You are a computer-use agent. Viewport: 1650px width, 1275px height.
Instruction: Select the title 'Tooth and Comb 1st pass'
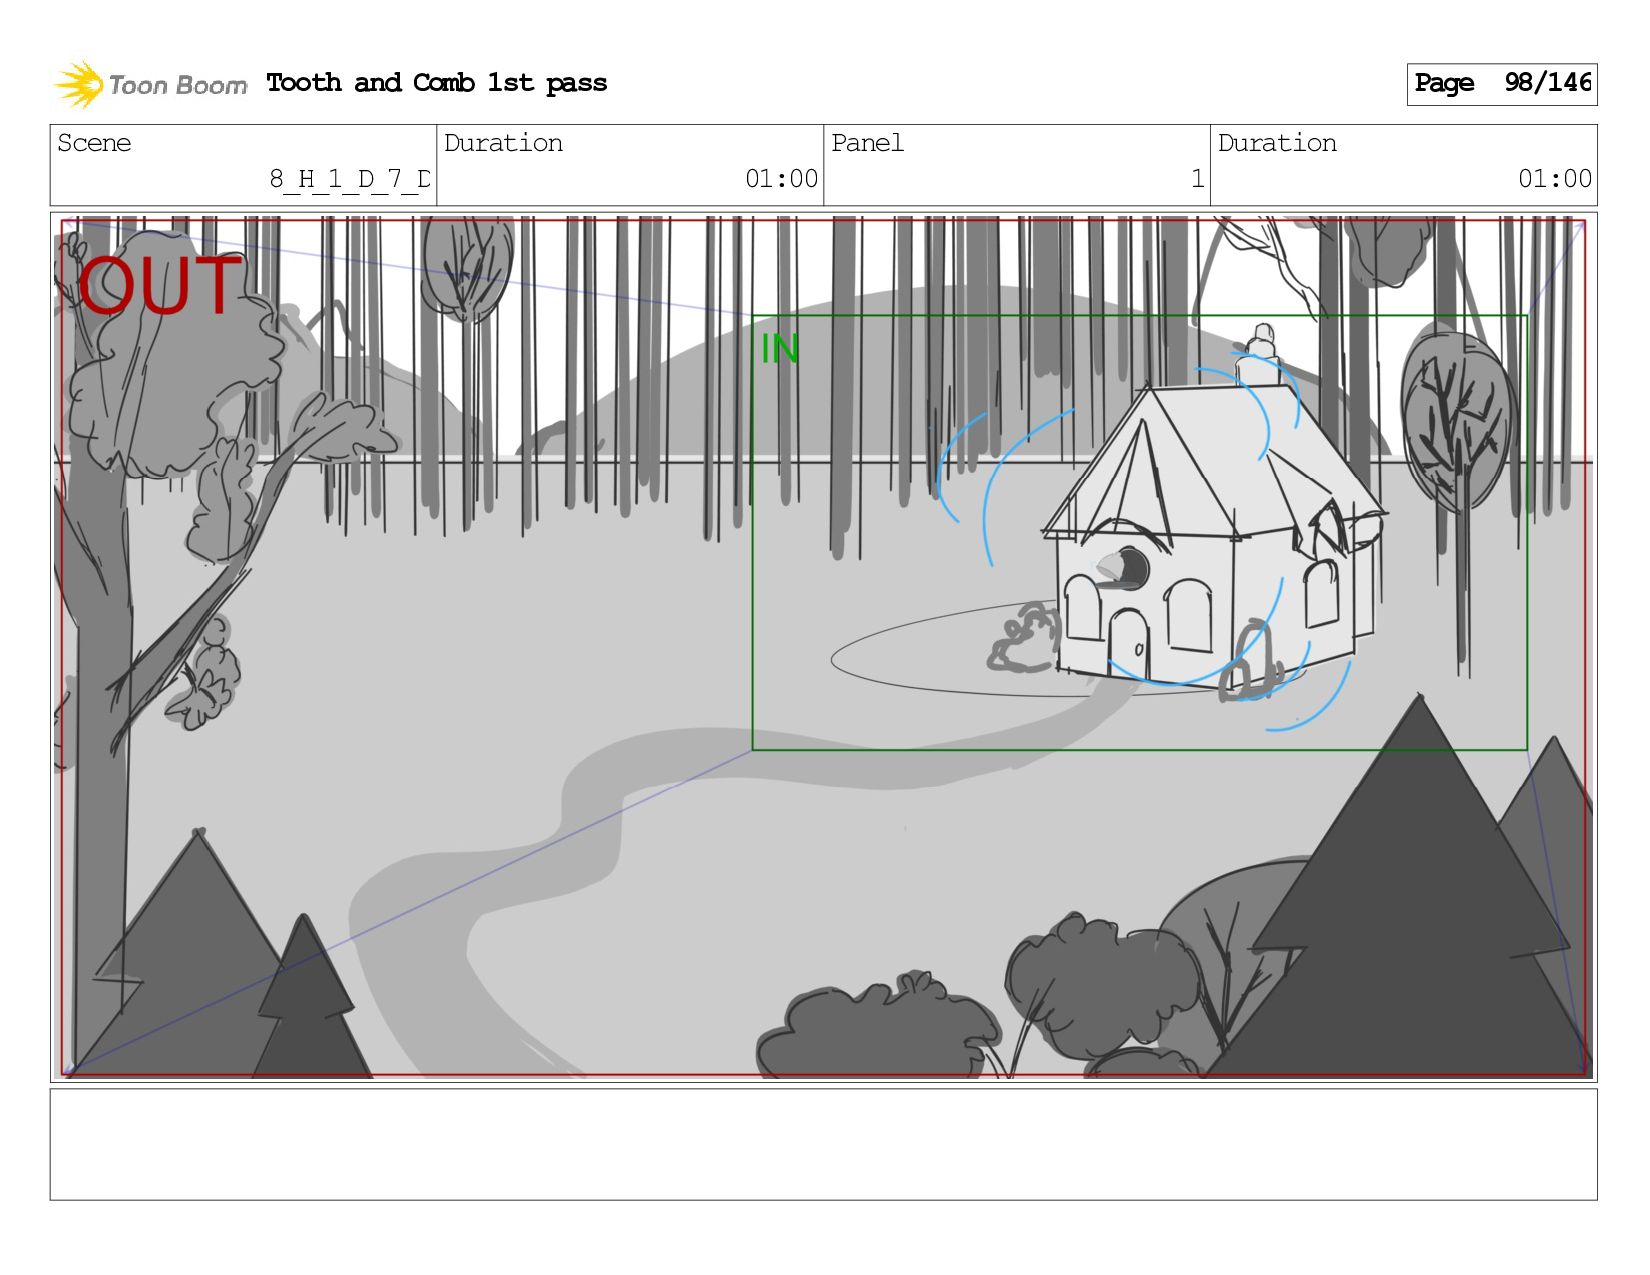click(437, 83)
